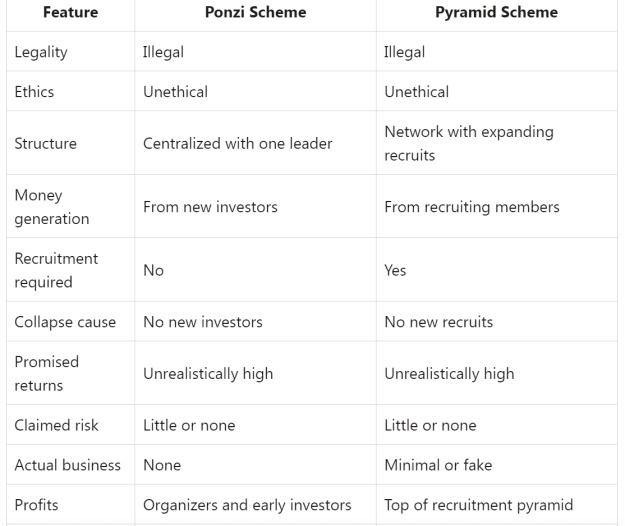Click the Claimed risk row label
This screenshot has width=625, height=526.
(x=56, y=425)
